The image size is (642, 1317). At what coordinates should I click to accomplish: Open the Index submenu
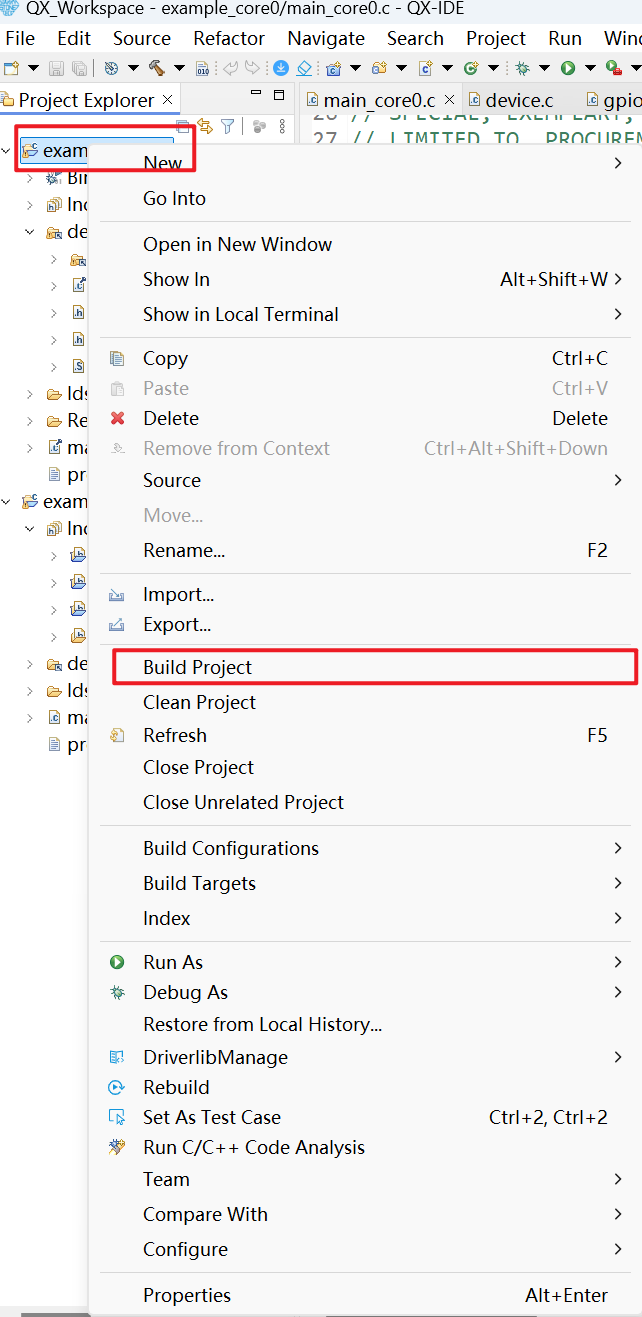366,918
